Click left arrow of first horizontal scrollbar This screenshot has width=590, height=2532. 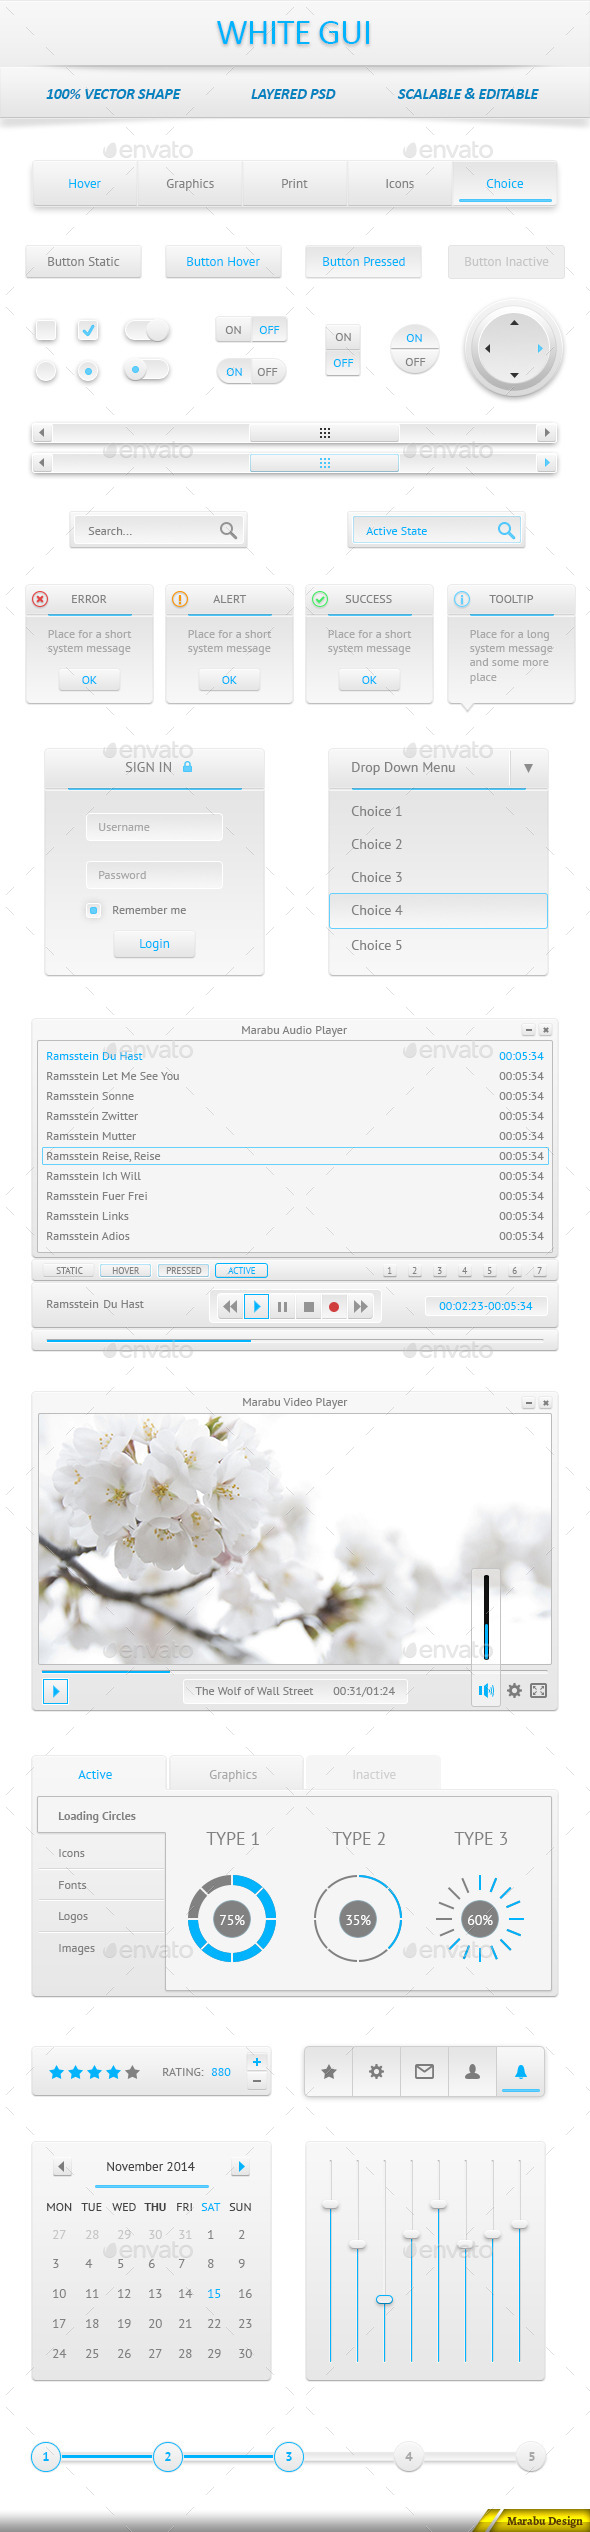tap(41, 433)
